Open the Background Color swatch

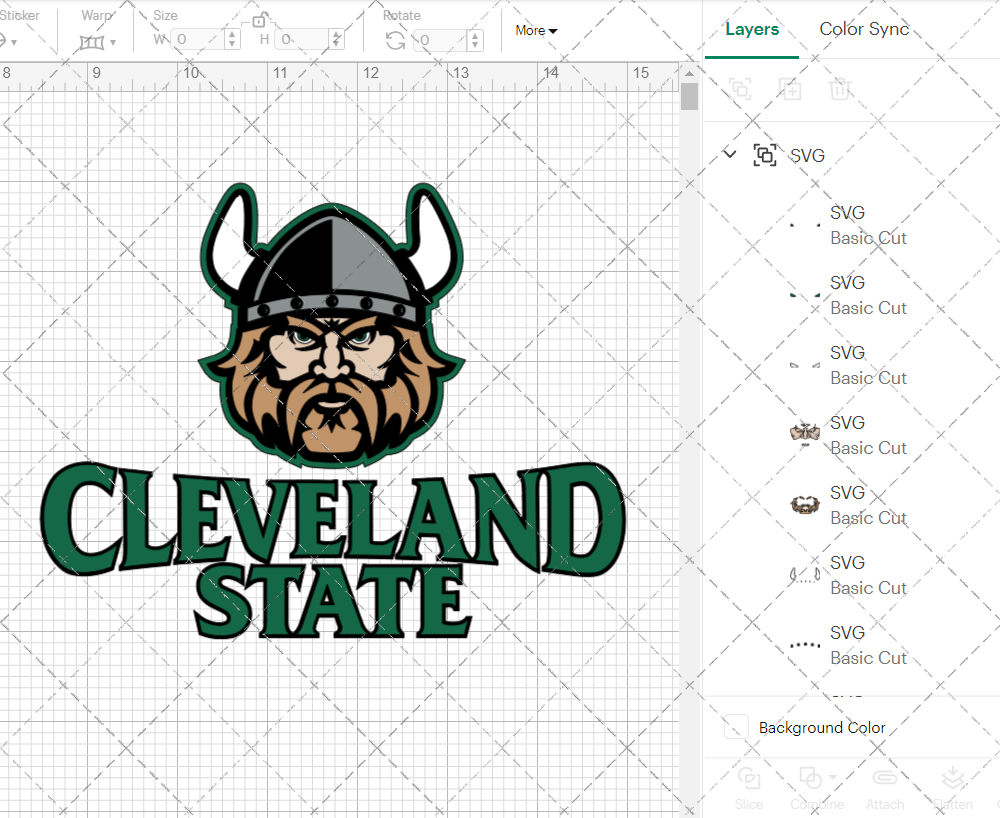click(x=738, y=727)
